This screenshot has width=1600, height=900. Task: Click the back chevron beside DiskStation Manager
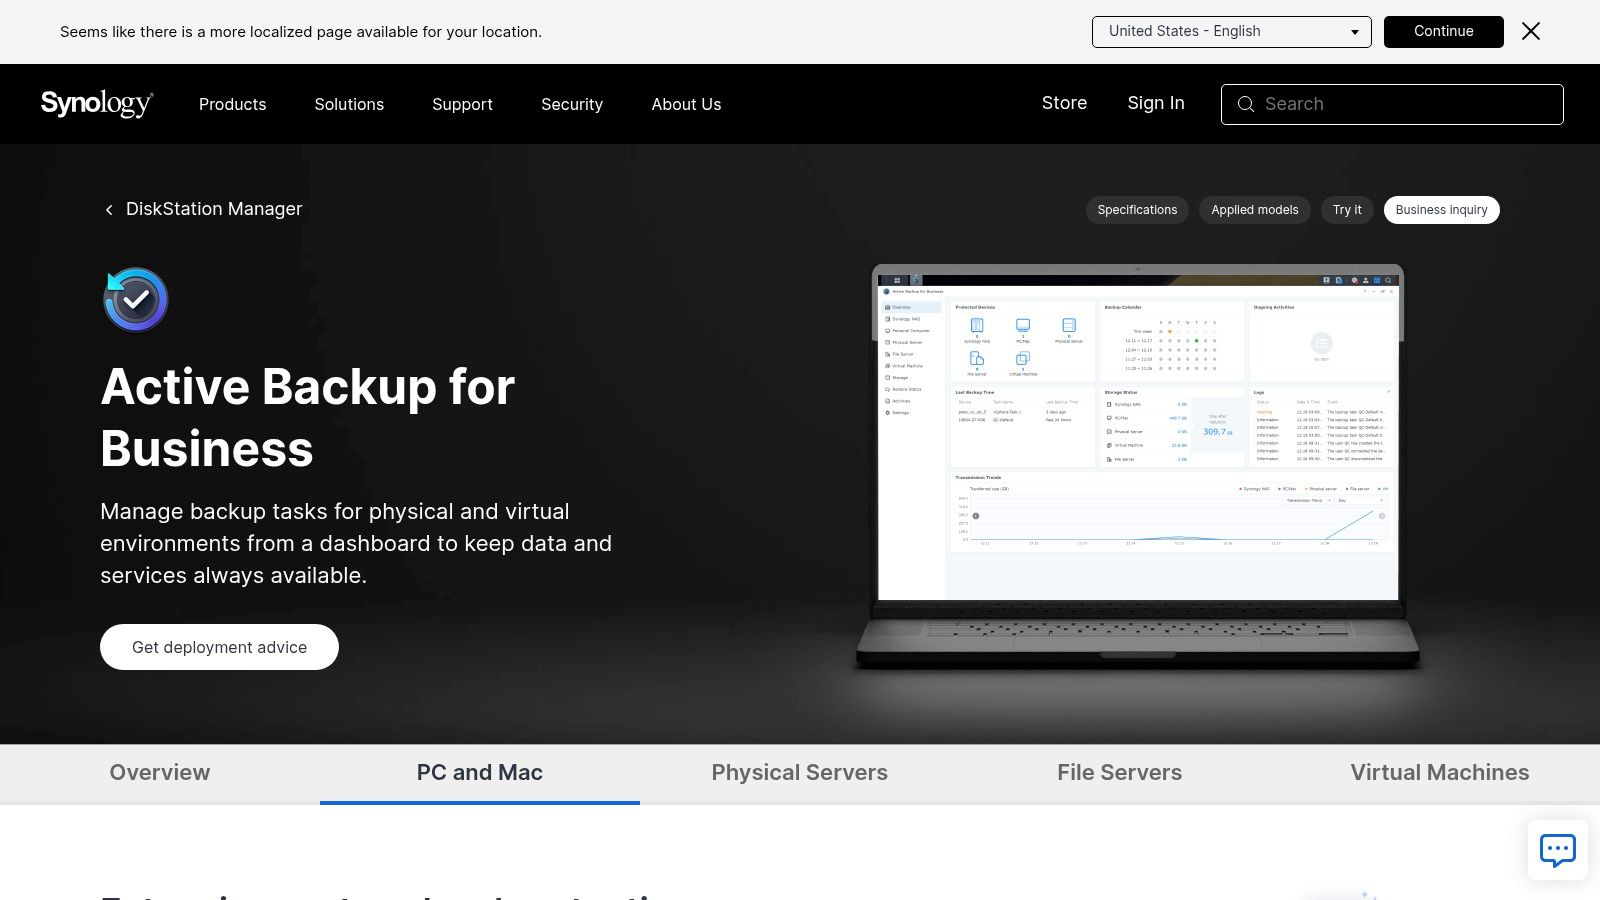(x=109, y=210)
